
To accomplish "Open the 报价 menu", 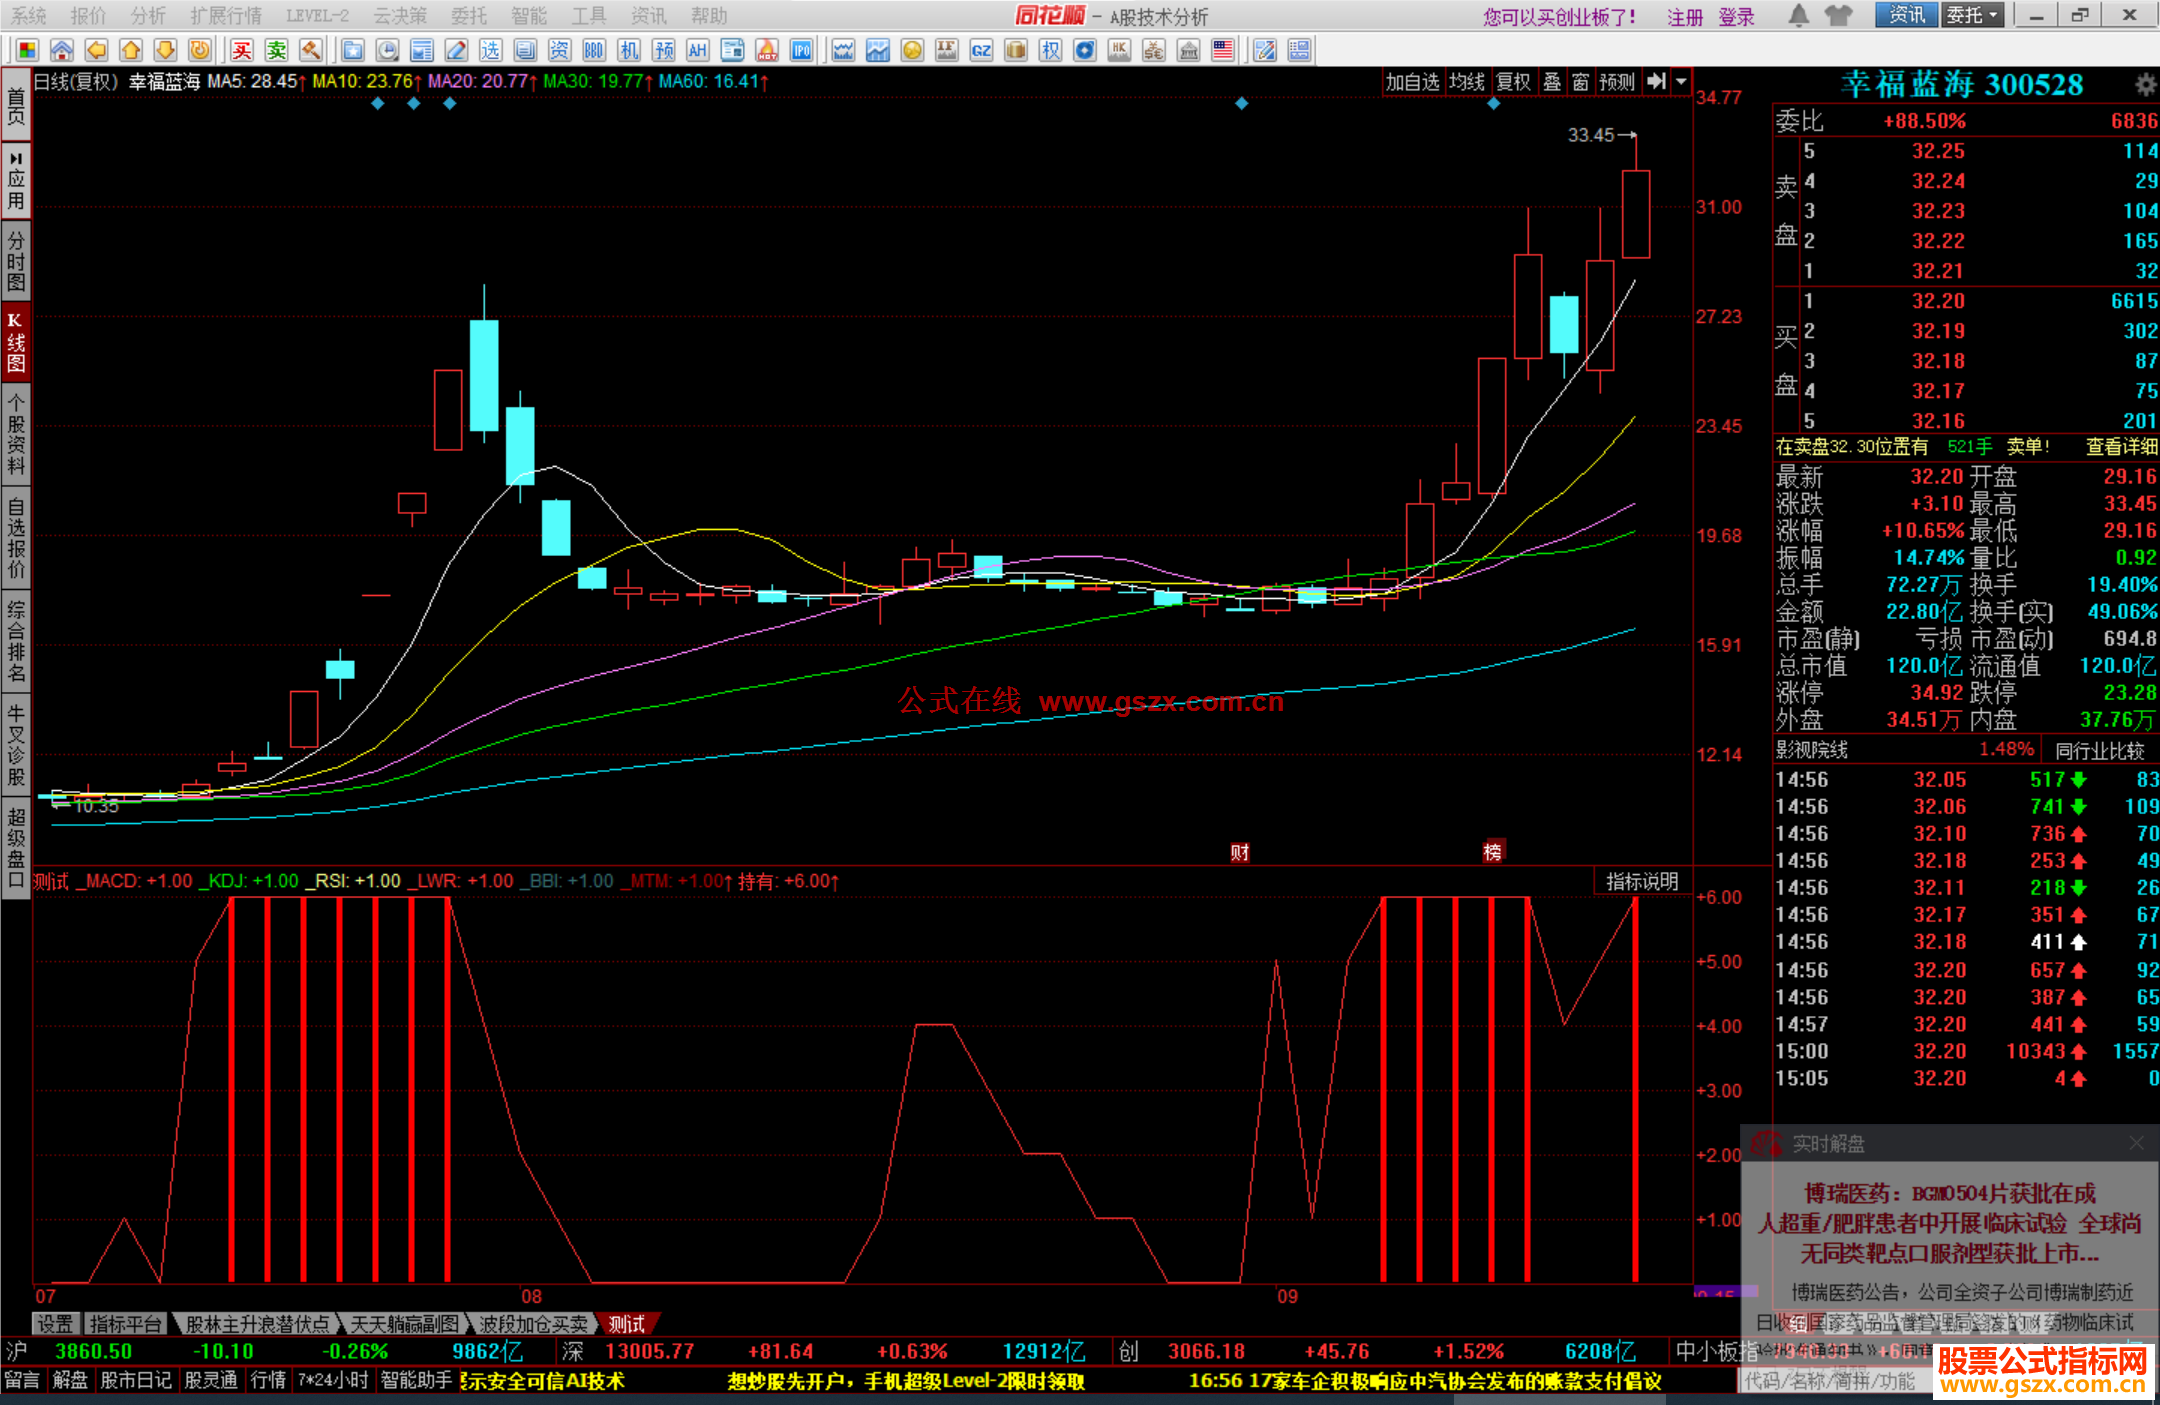I will pos(88,16).
